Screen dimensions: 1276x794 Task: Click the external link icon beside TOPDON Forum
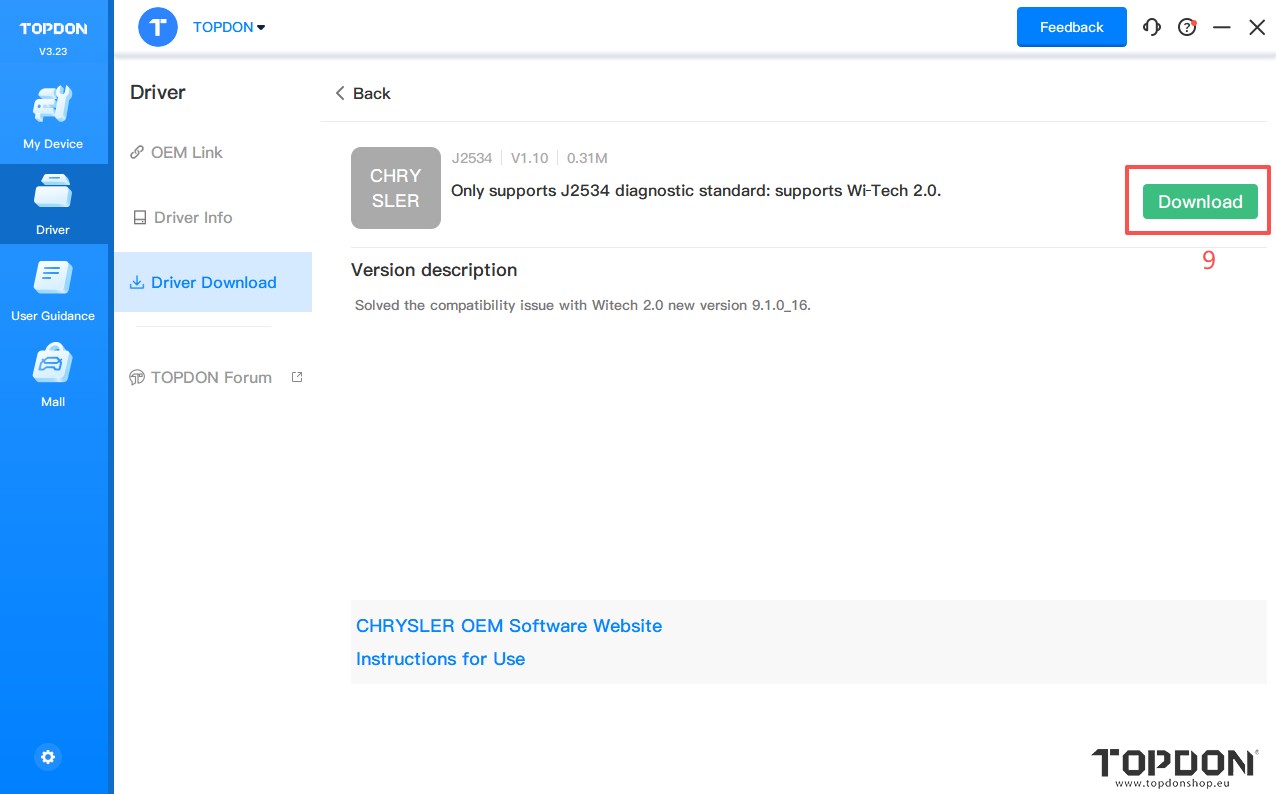pos(297,377)
